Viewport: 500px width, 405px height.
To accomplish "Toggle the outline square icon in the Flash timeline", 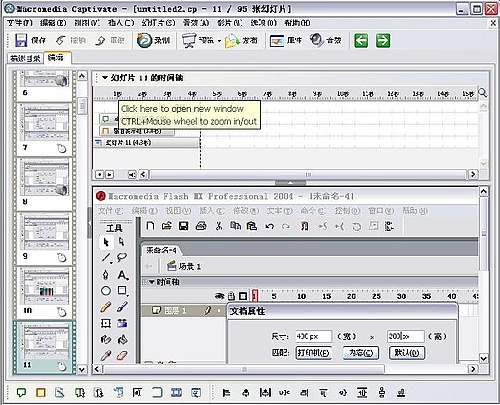I will [x=243, y=296].
